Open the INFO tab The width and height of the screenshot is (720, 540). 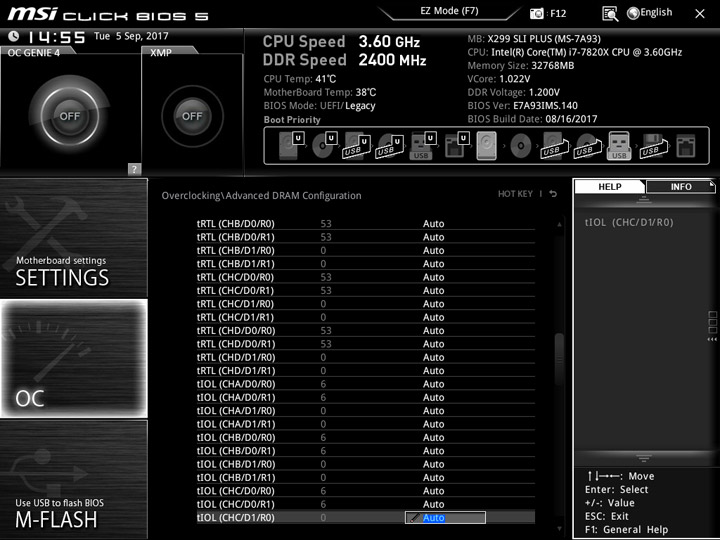pos(681,186)
